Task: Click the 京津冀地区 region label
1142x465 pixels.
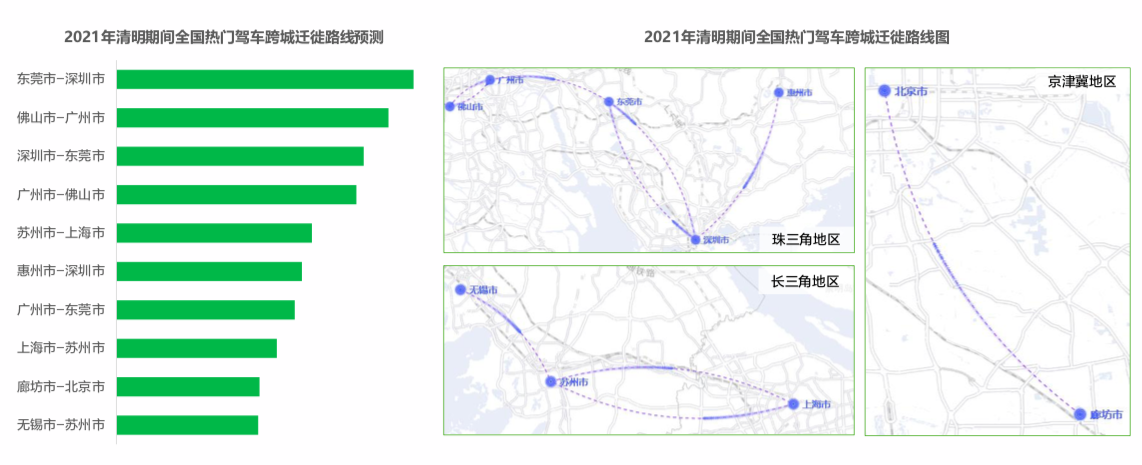Action: pos(1082,81)
